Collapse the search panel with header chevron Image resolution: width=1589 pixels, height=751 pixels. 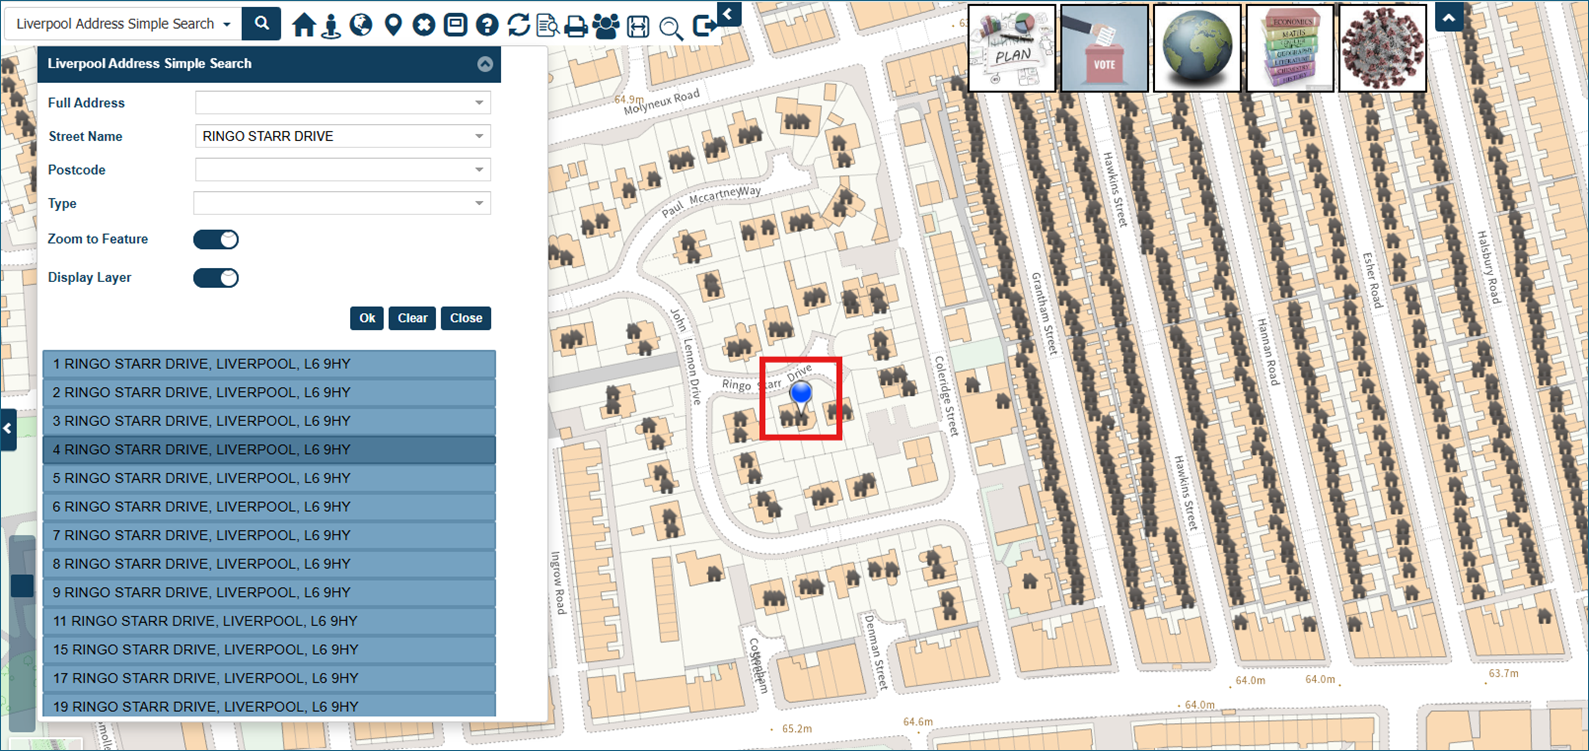(x=485, y=64)
